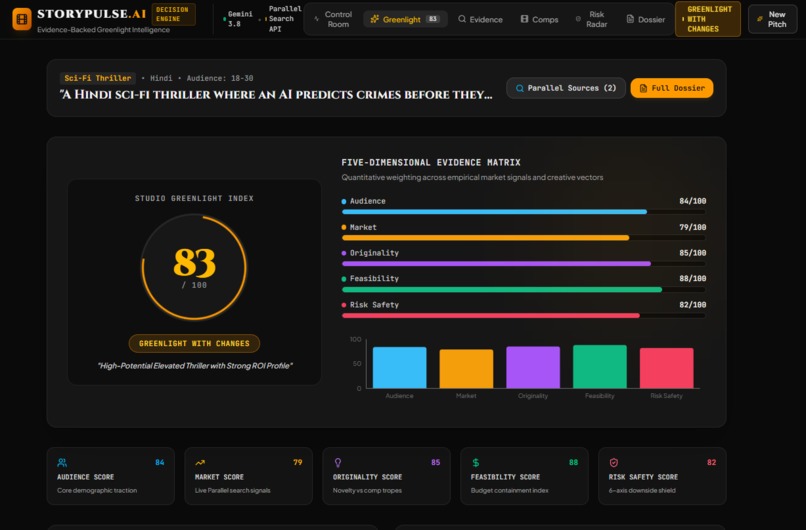Screen dimensions: 806x530
Task: Click the orange Market chart column
Action: tap(466, 369)
